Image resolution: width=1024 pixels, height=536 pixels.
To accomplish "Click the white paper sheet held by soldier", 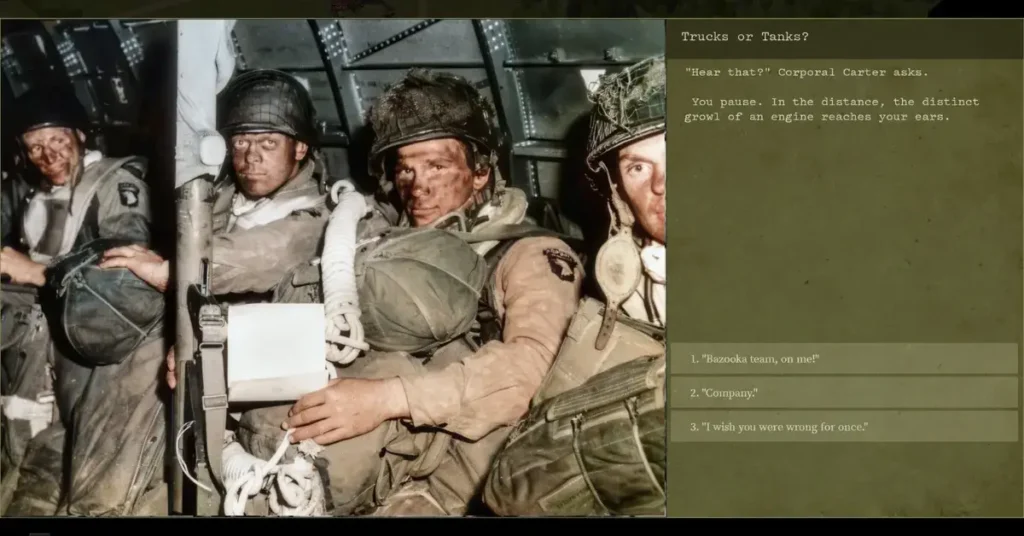I will click(x=276, y=351).
